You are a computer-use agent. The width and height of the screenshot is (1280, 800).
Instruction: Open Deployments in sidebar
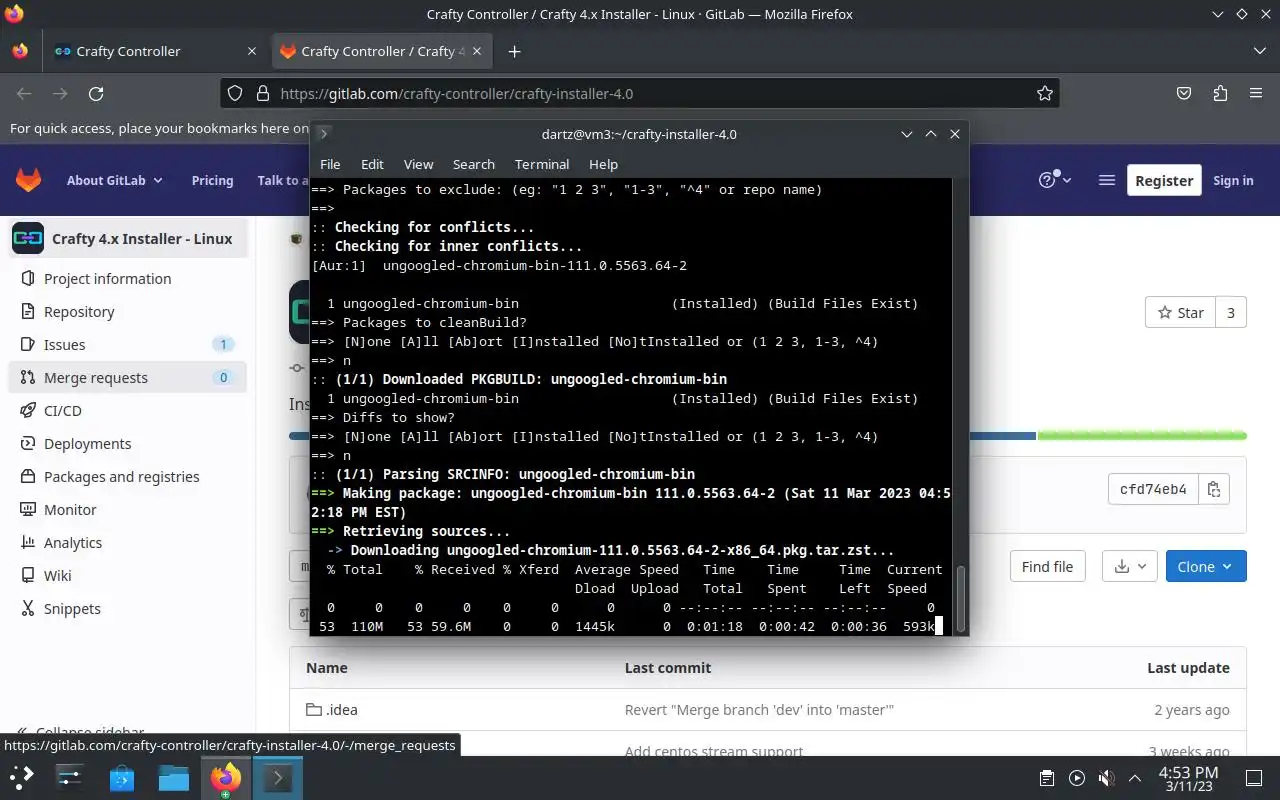pyautogui.click(x=127, y=443)
